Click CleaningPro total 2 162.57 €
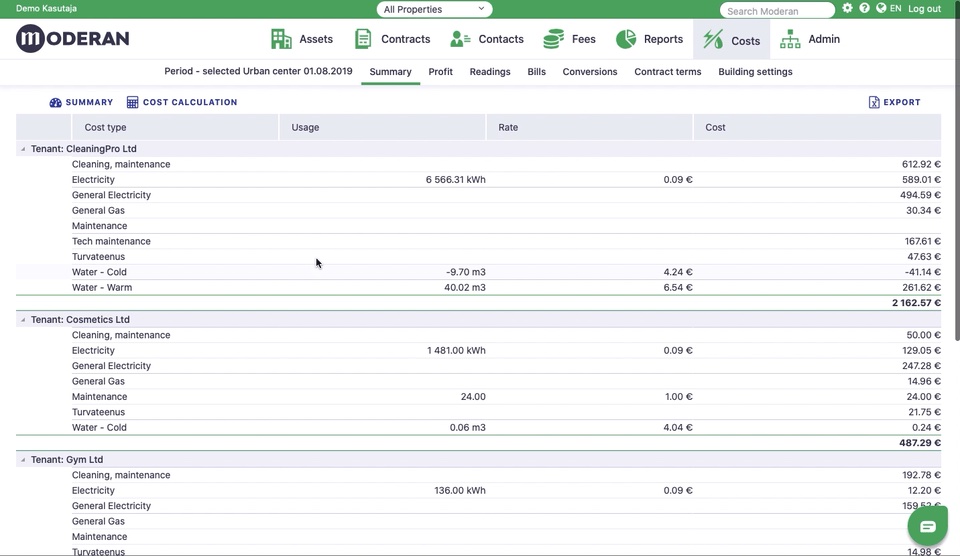This screenshot has height=556, width=960. pyautogui.click(x=916, y=303)
